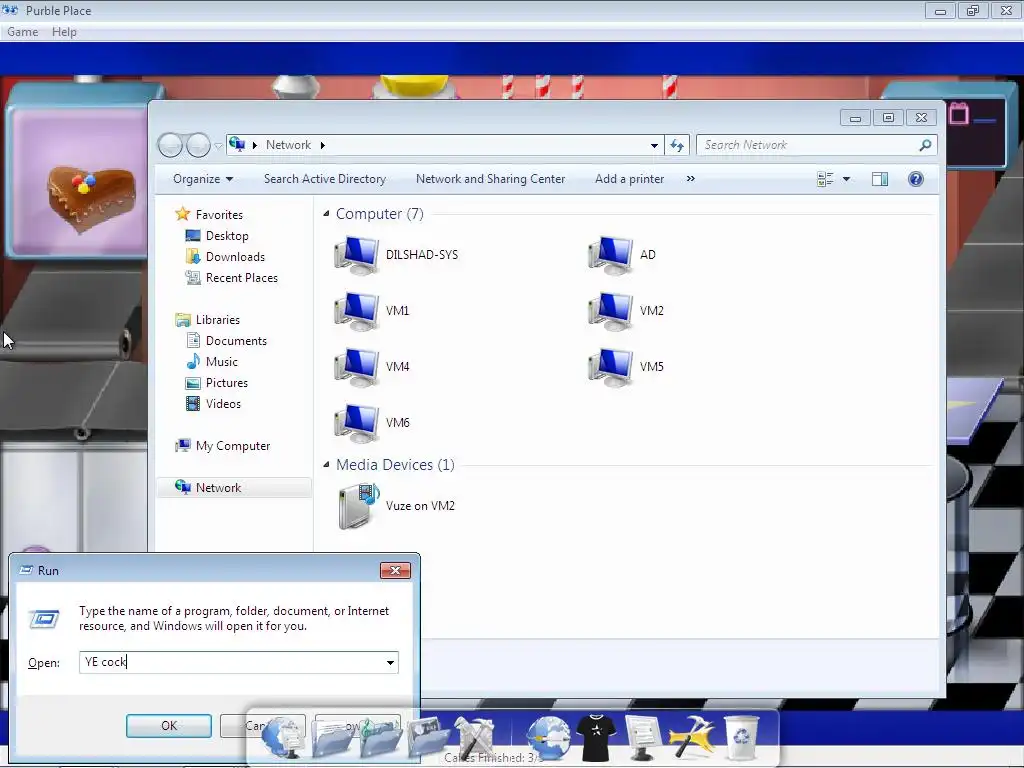Click the Network breadcrumb in address bar
The height and width of the screenshot is (768, 1024).
pos(288,145)
